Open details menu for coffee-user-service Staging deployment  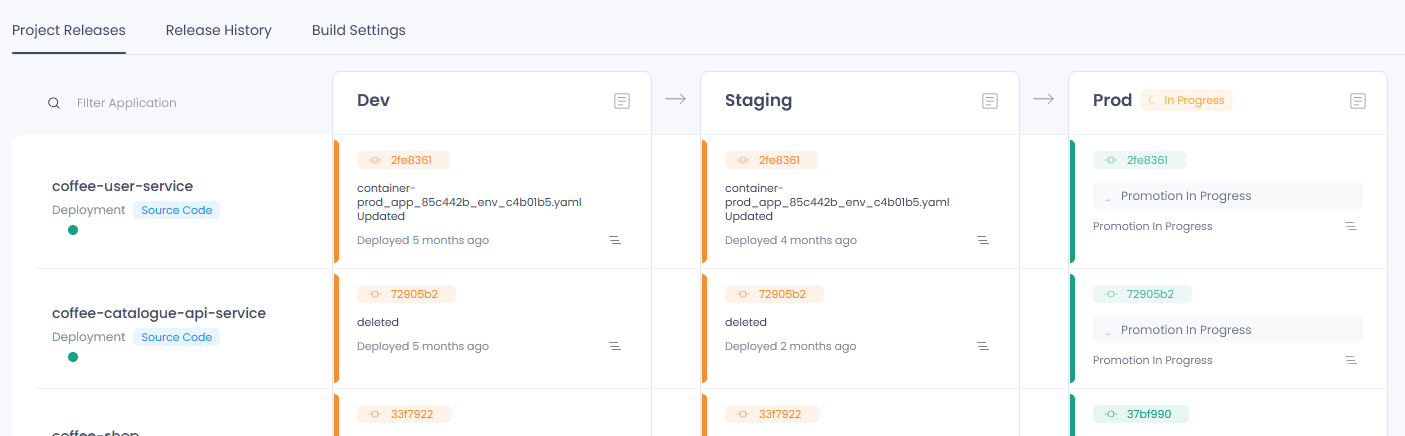coord(983,240)
